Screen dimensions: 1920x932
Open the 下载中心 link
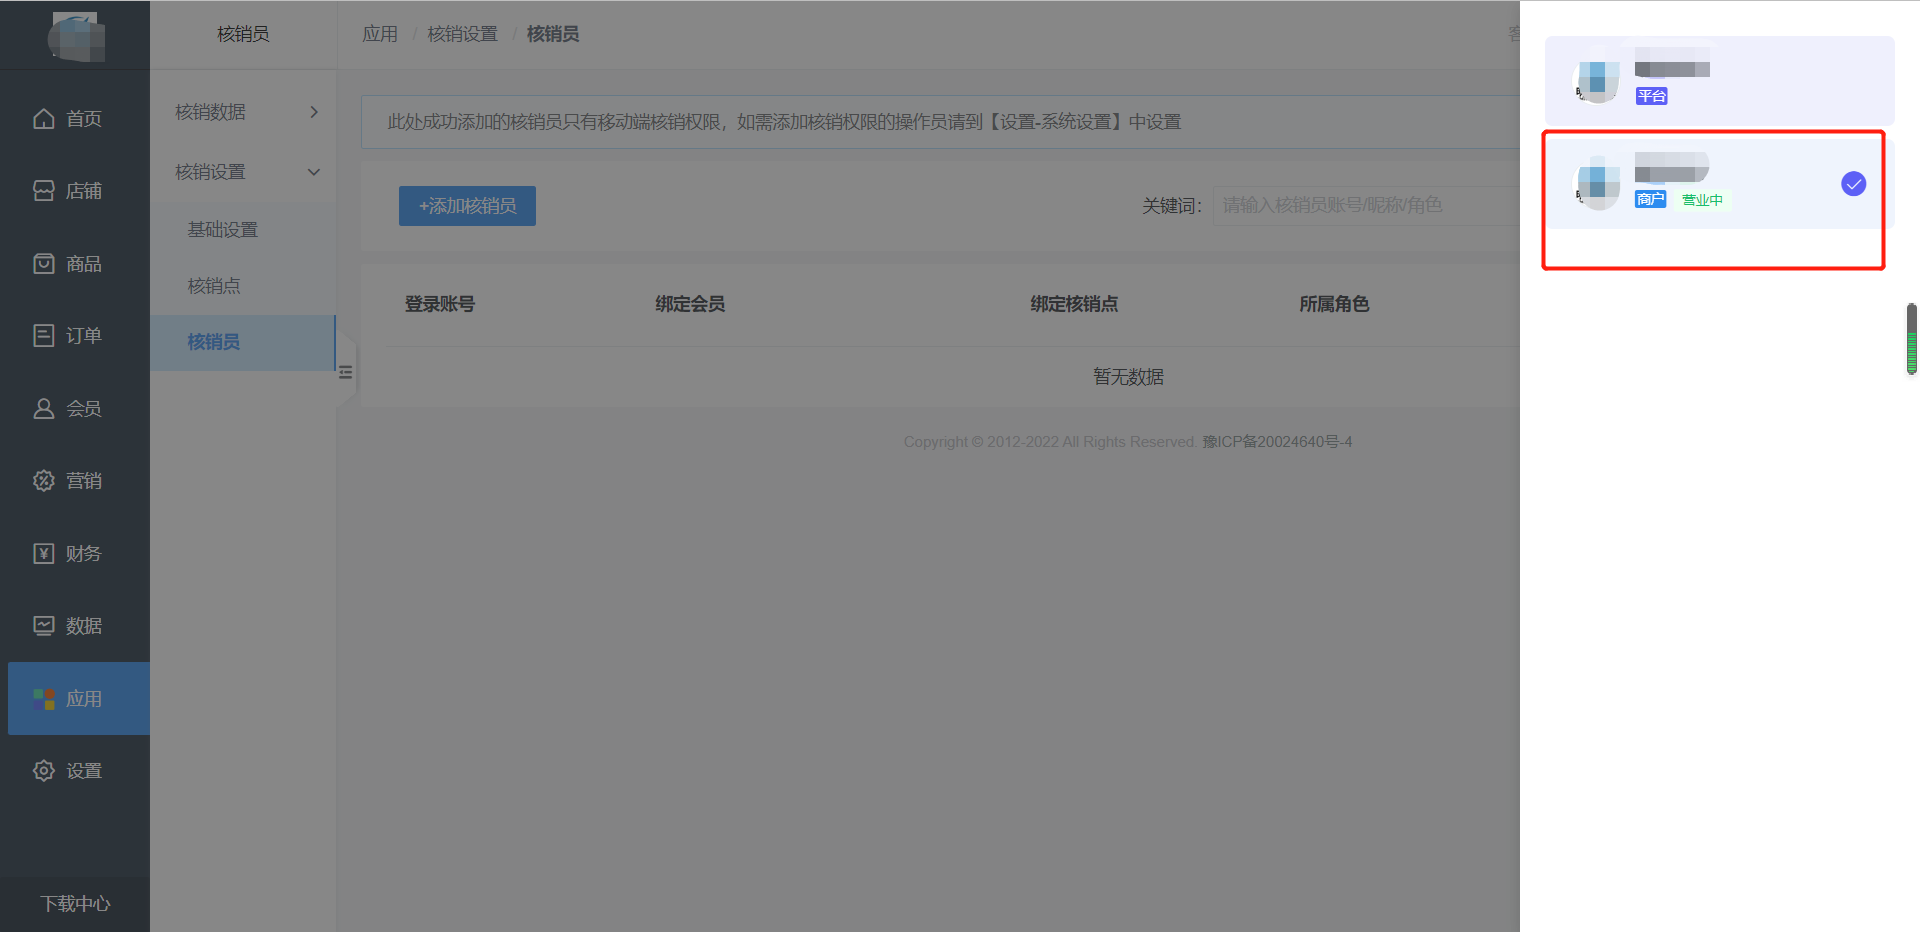click(75, 904)
